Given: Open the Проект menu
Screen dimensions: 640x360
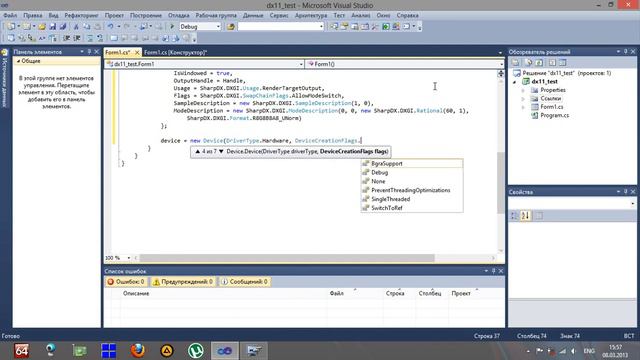Looking at the screenshot, I should click(114, 15).
